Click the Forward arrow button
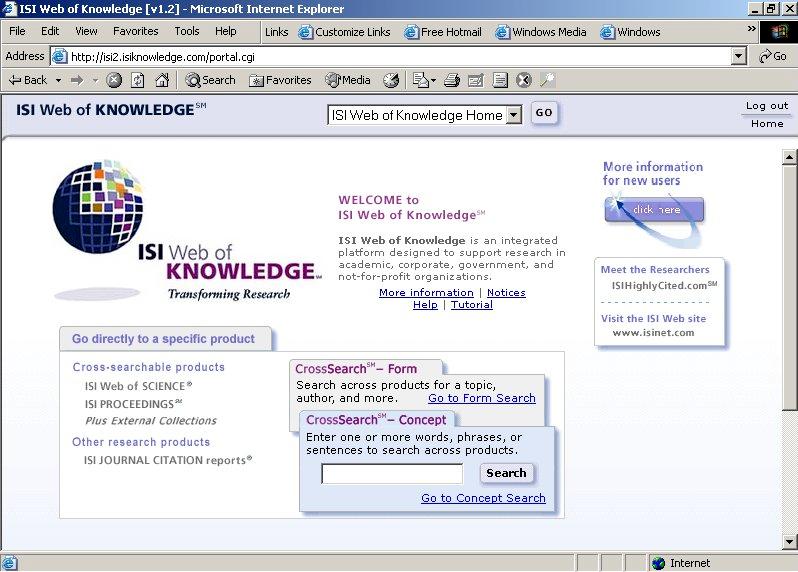The width and height of the screenshot is (798, 572). [77, 80]
